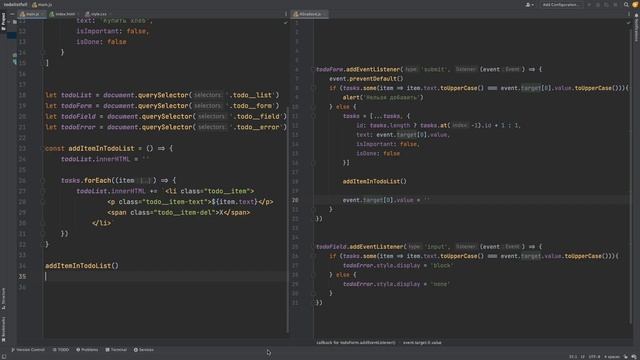Open Problems tool window
The height and width of the screenshot is (360, 640).
click(x=87, y=350)
